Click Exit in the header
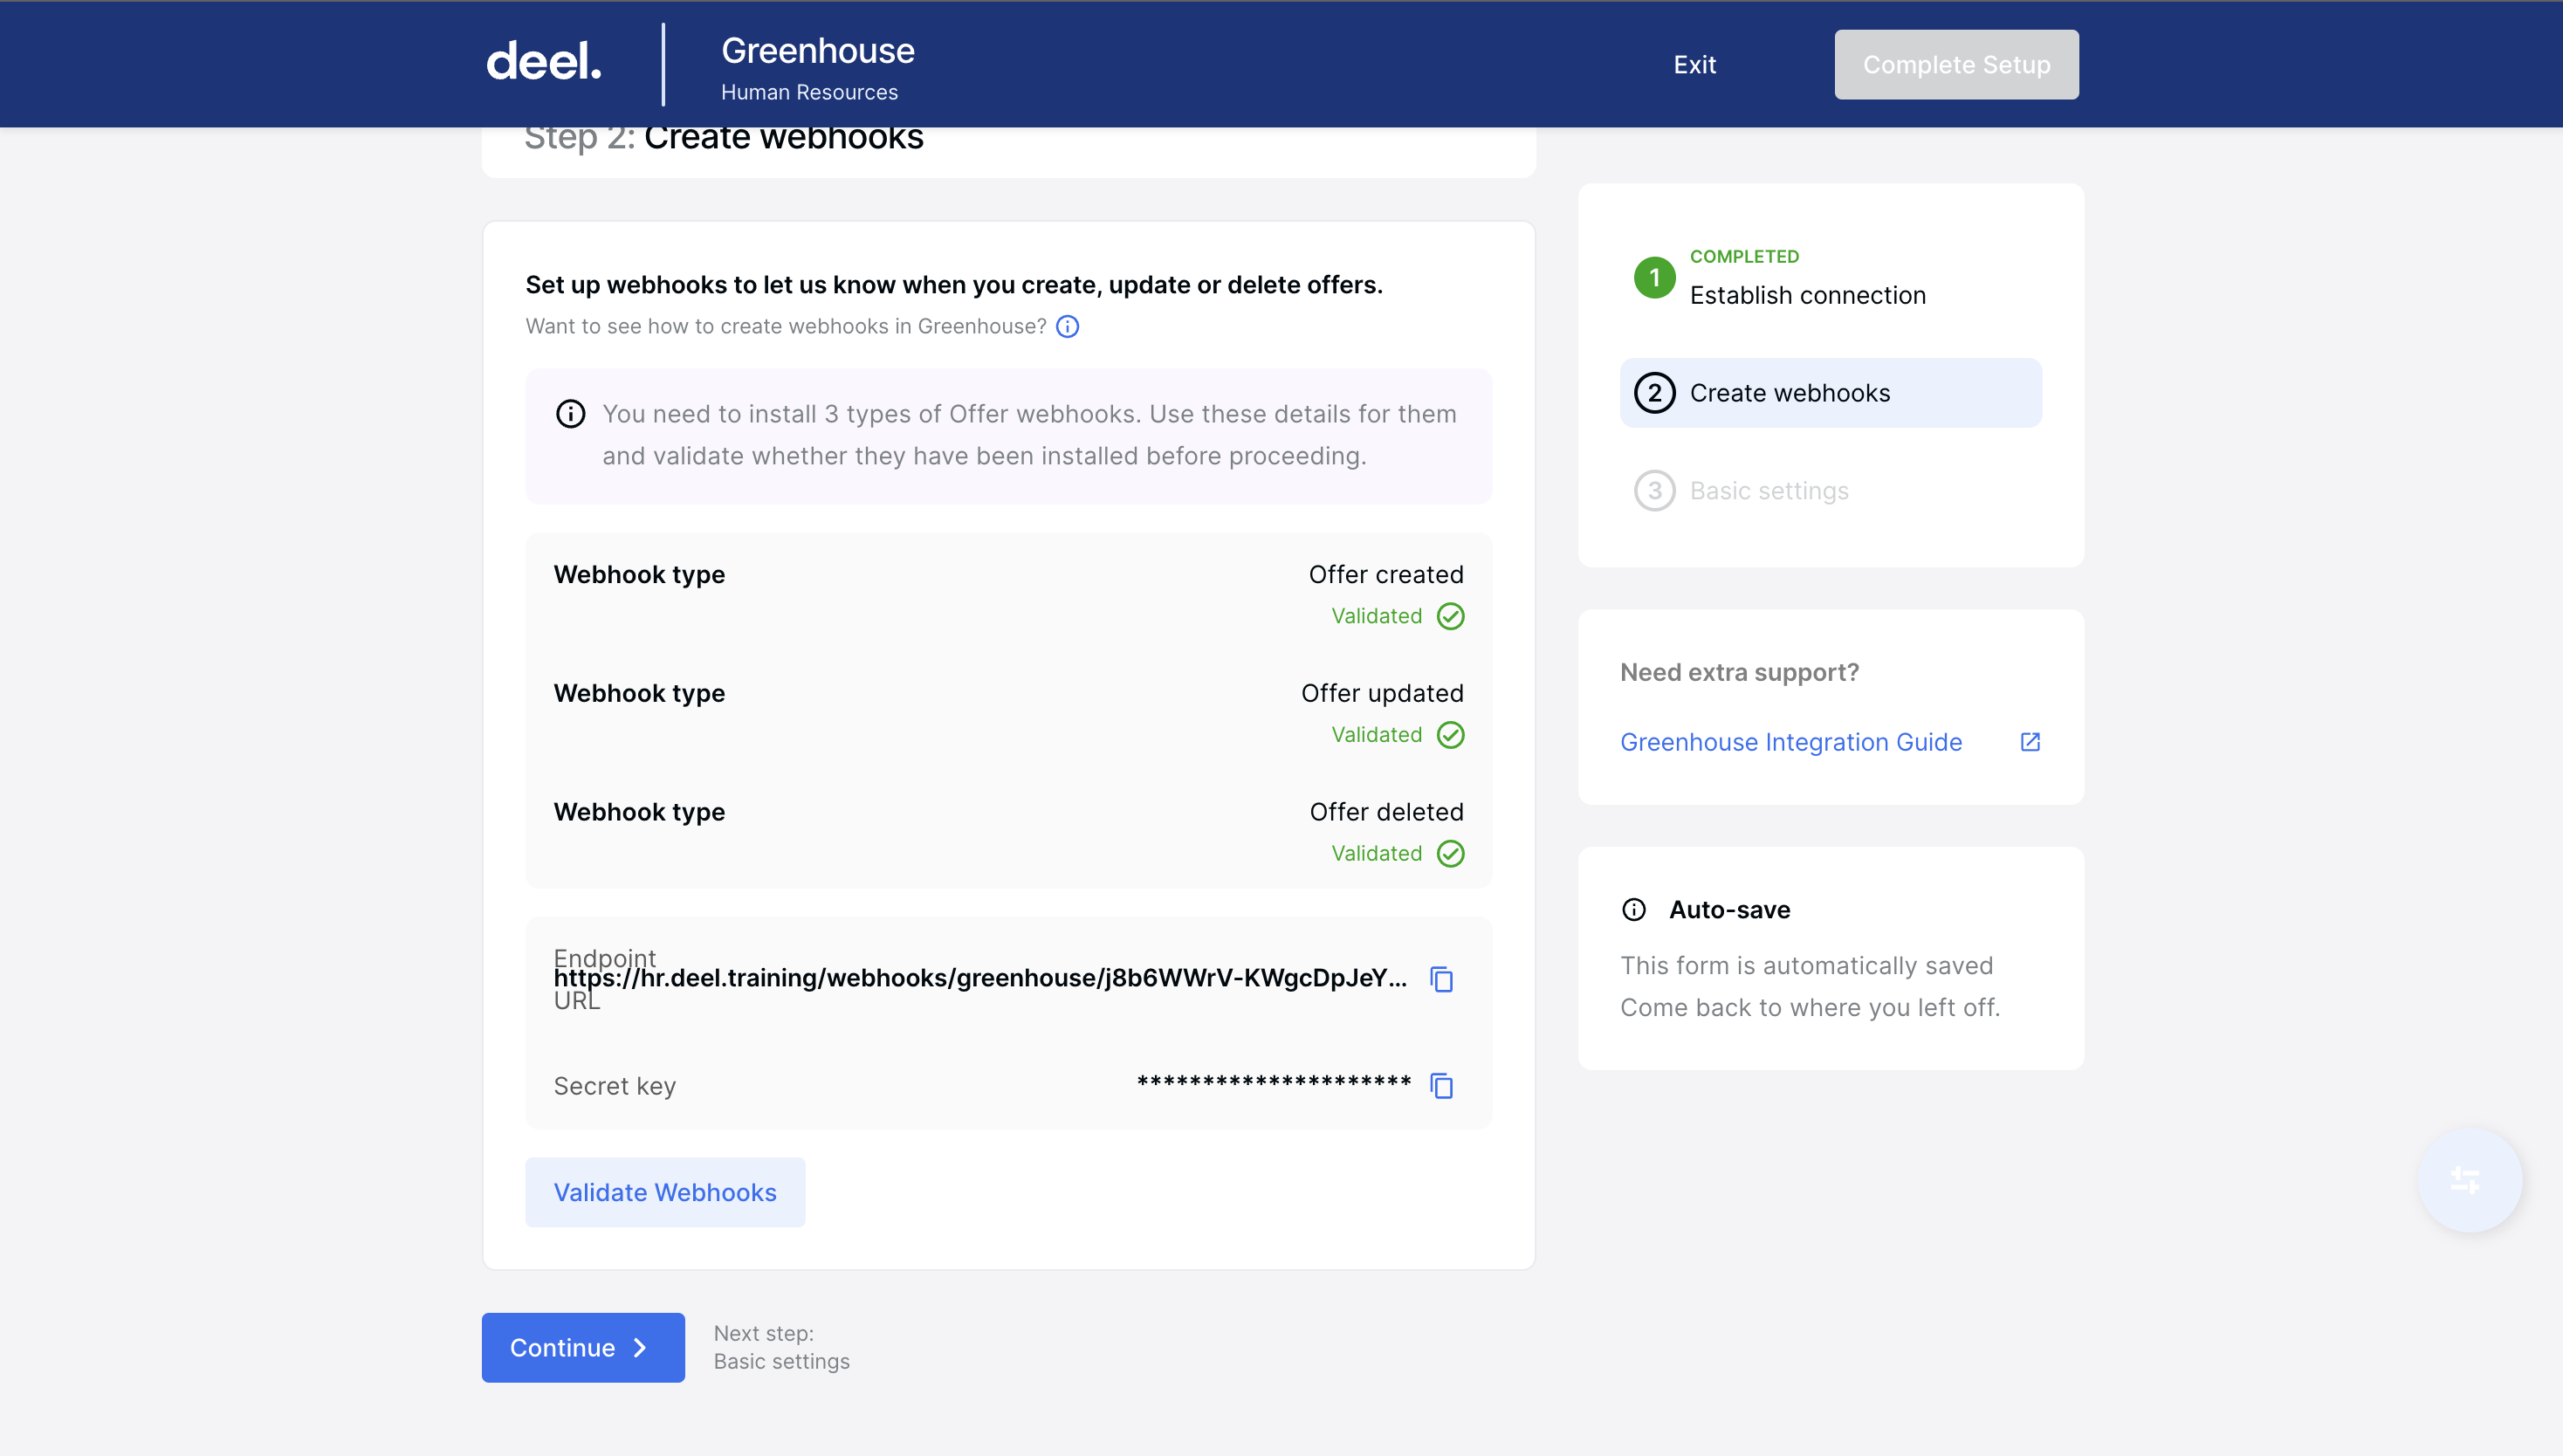The image size is (2563, 1456). pyautogui.click(x=1694, y=65)
